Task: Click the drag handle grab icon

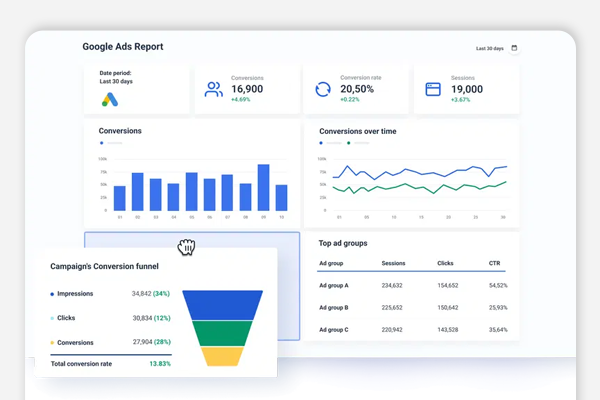Action: [186, 247]
